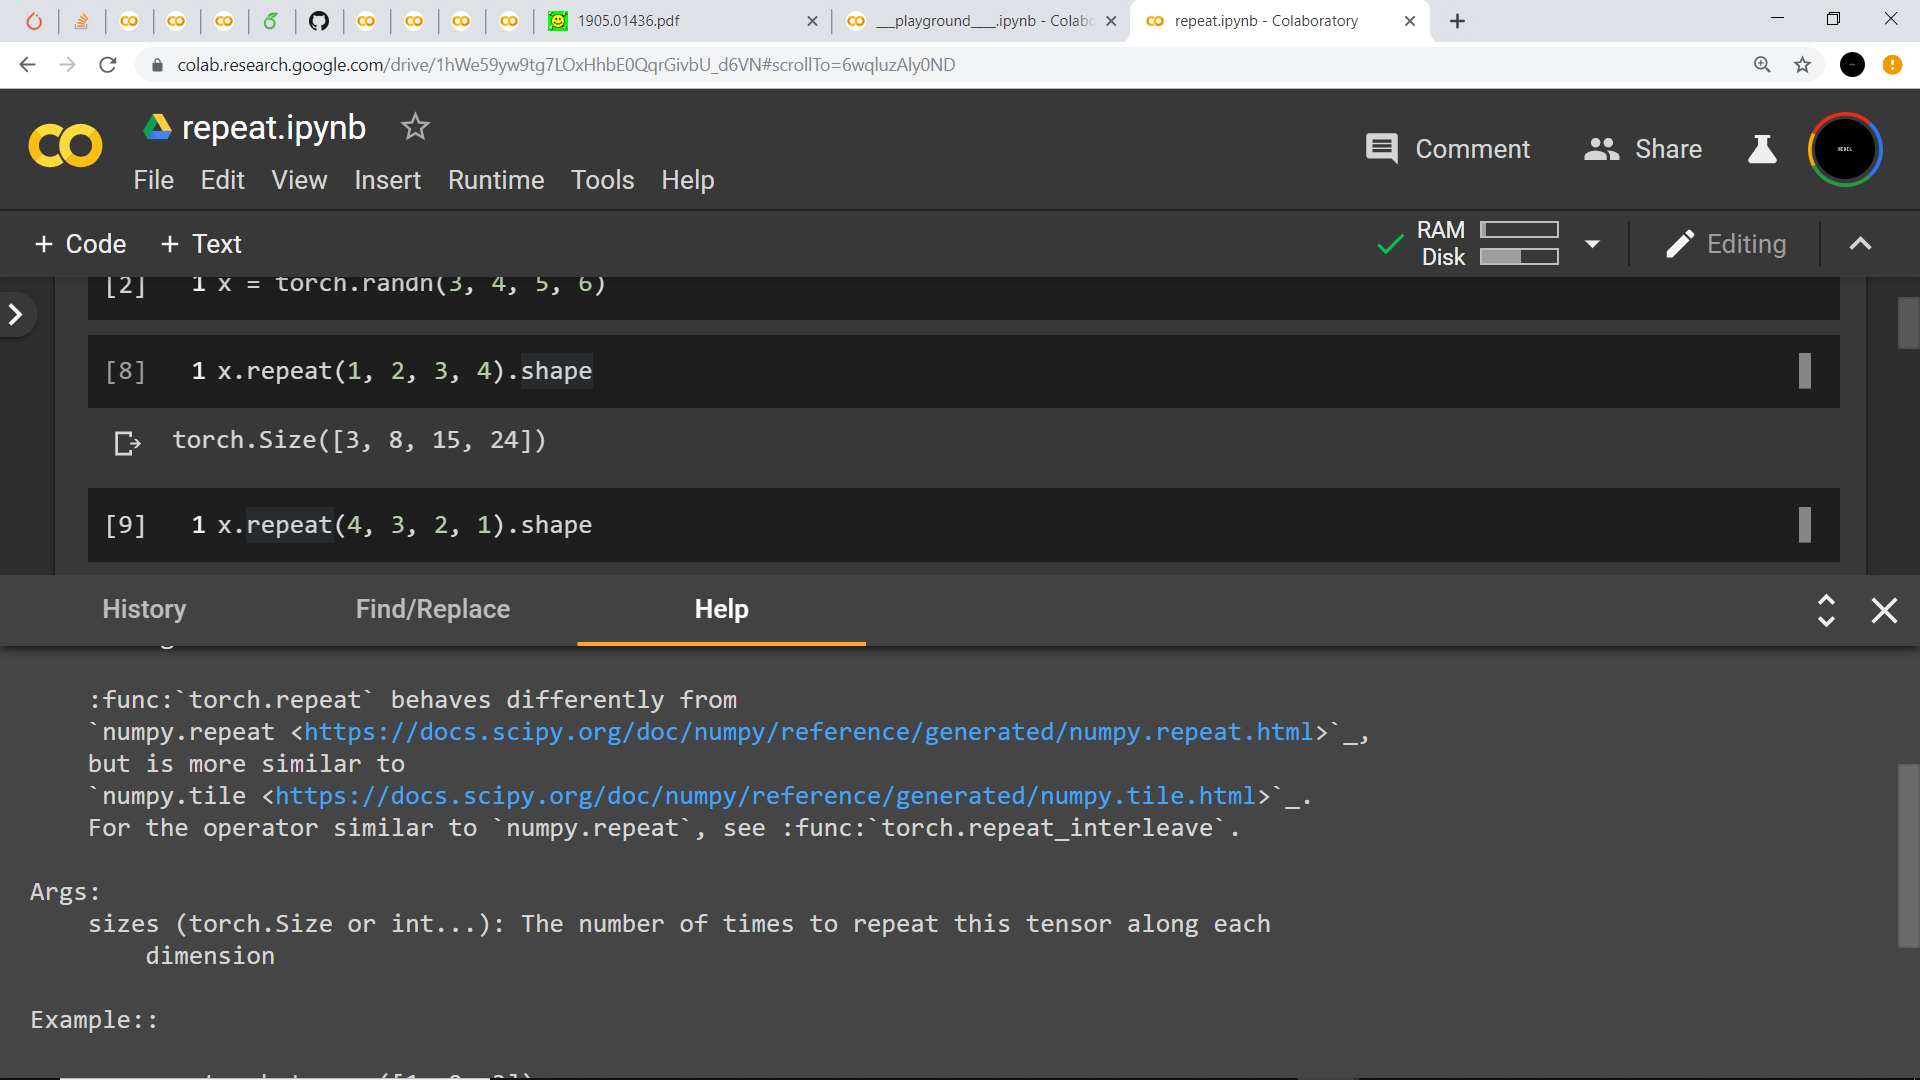Switch to the Find/Replace tab
The height and width of the screenshot is (1080, 1920).
(x=433, y=609)
